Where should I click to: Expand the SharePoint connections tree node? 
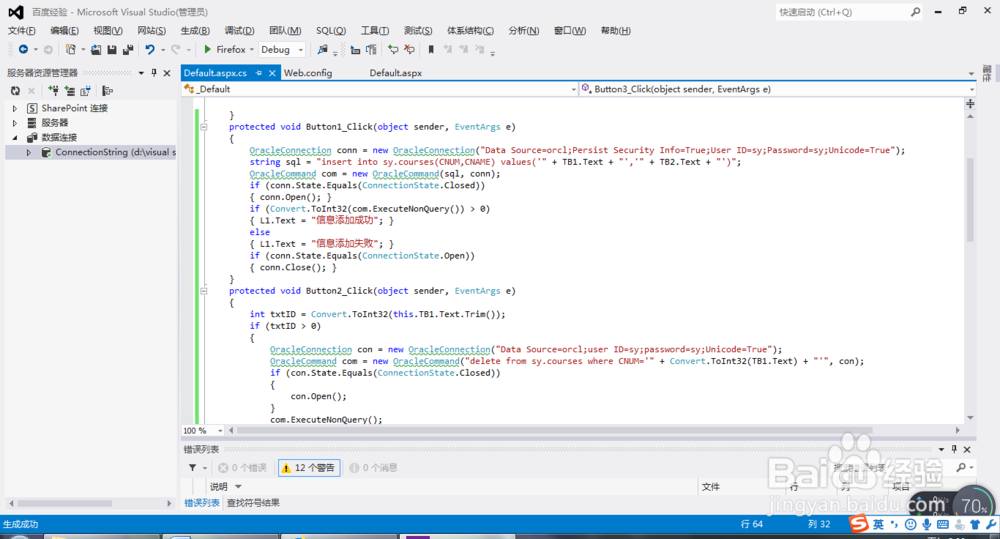pyautogui.click(x=15, y=108)
